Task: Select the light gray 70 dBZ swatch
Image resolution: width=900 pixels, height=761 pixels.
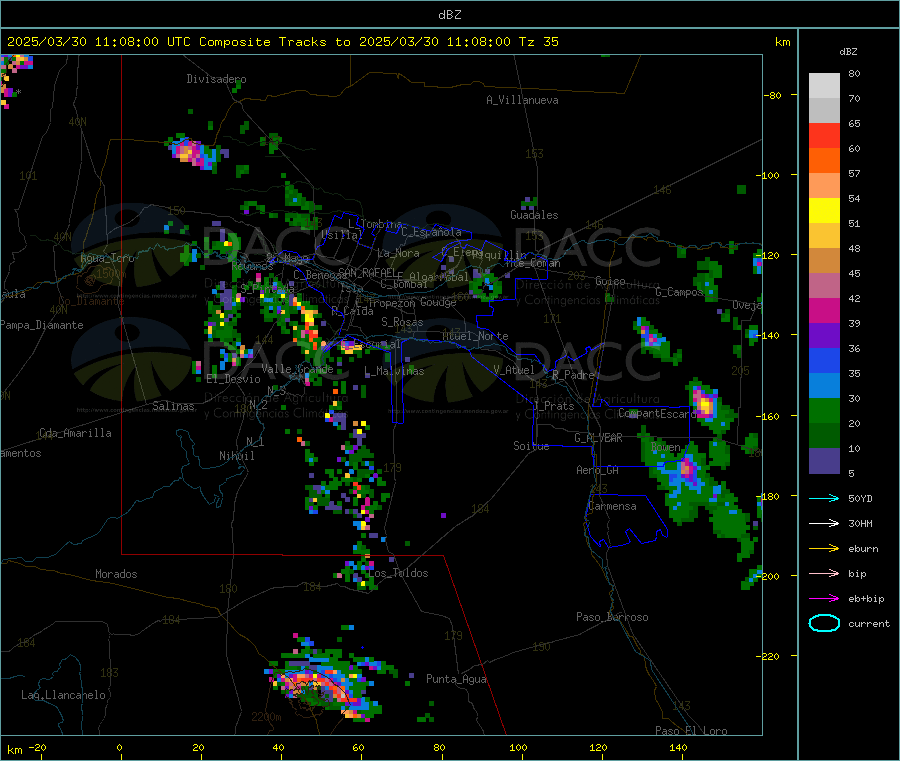Action: click(x=824, y=86)
